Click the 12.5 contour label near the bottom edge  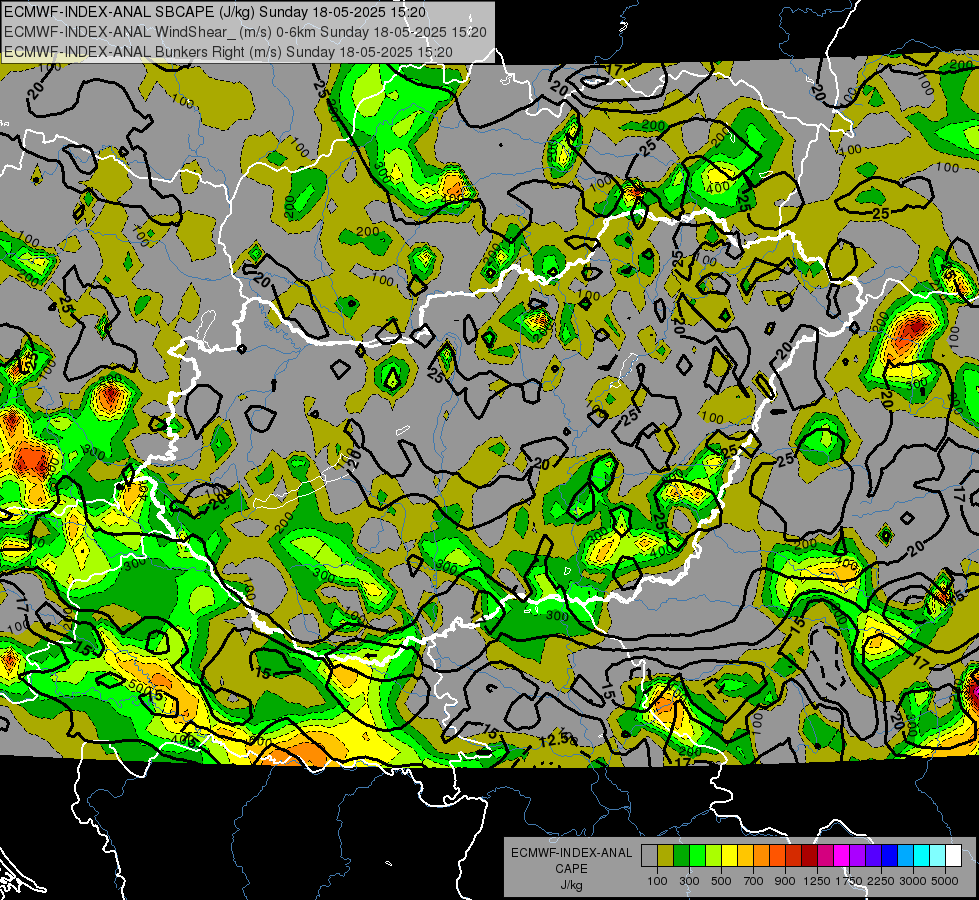556,741
